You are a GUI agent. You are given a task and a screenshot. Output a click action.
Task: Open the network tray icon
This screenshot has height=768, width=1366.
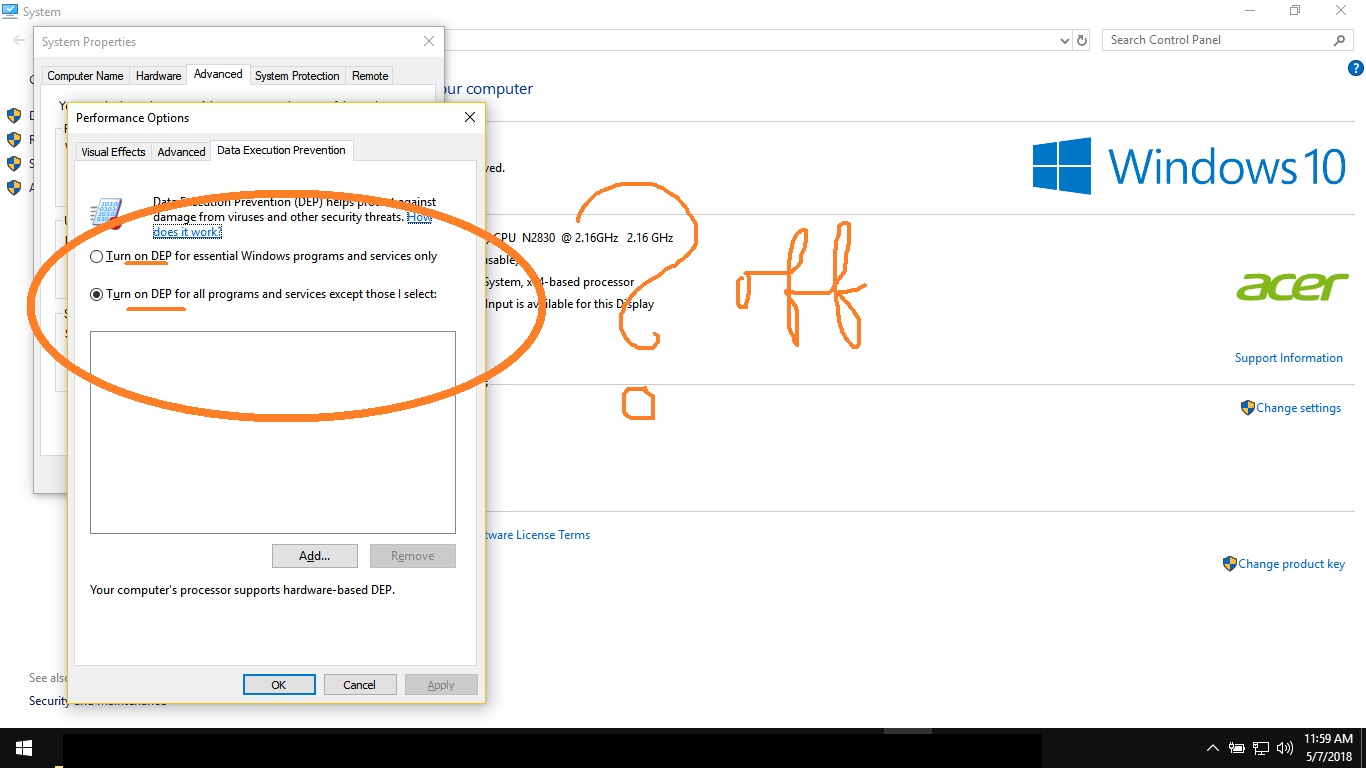(1261, 748)
